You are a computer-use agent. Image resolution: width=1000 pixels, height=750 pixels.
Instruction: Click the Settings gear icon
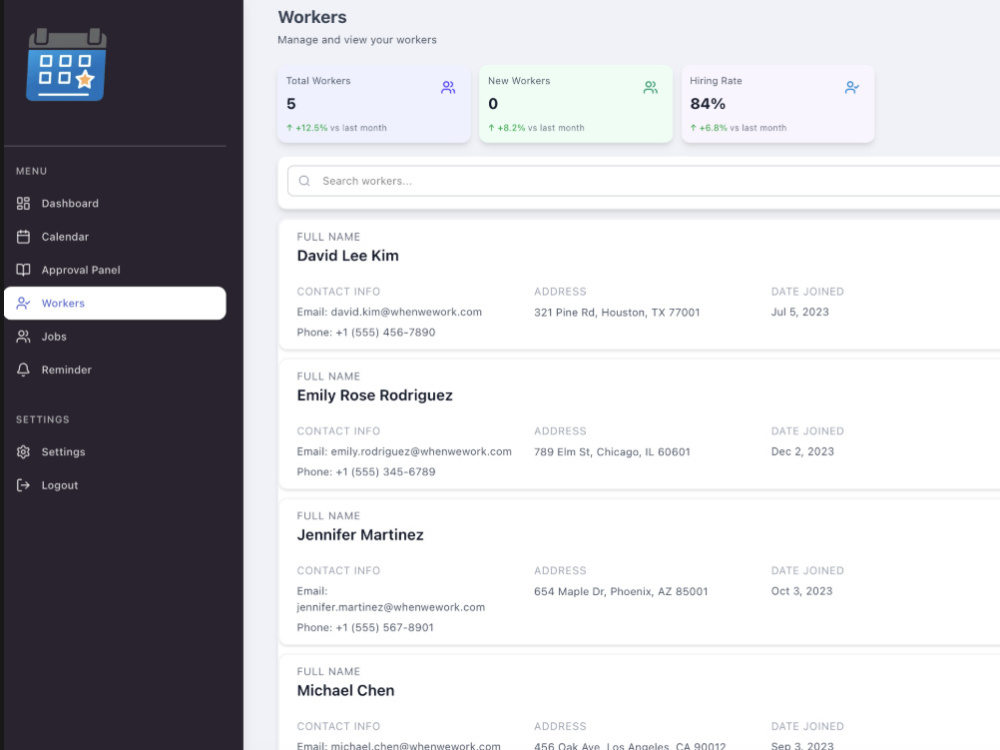[24, 452]
